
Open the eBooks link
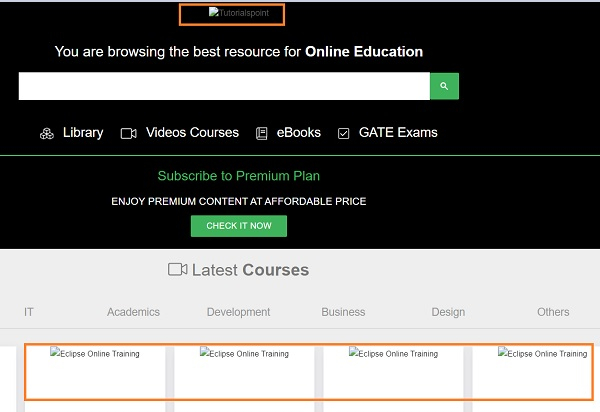point(298,132)
